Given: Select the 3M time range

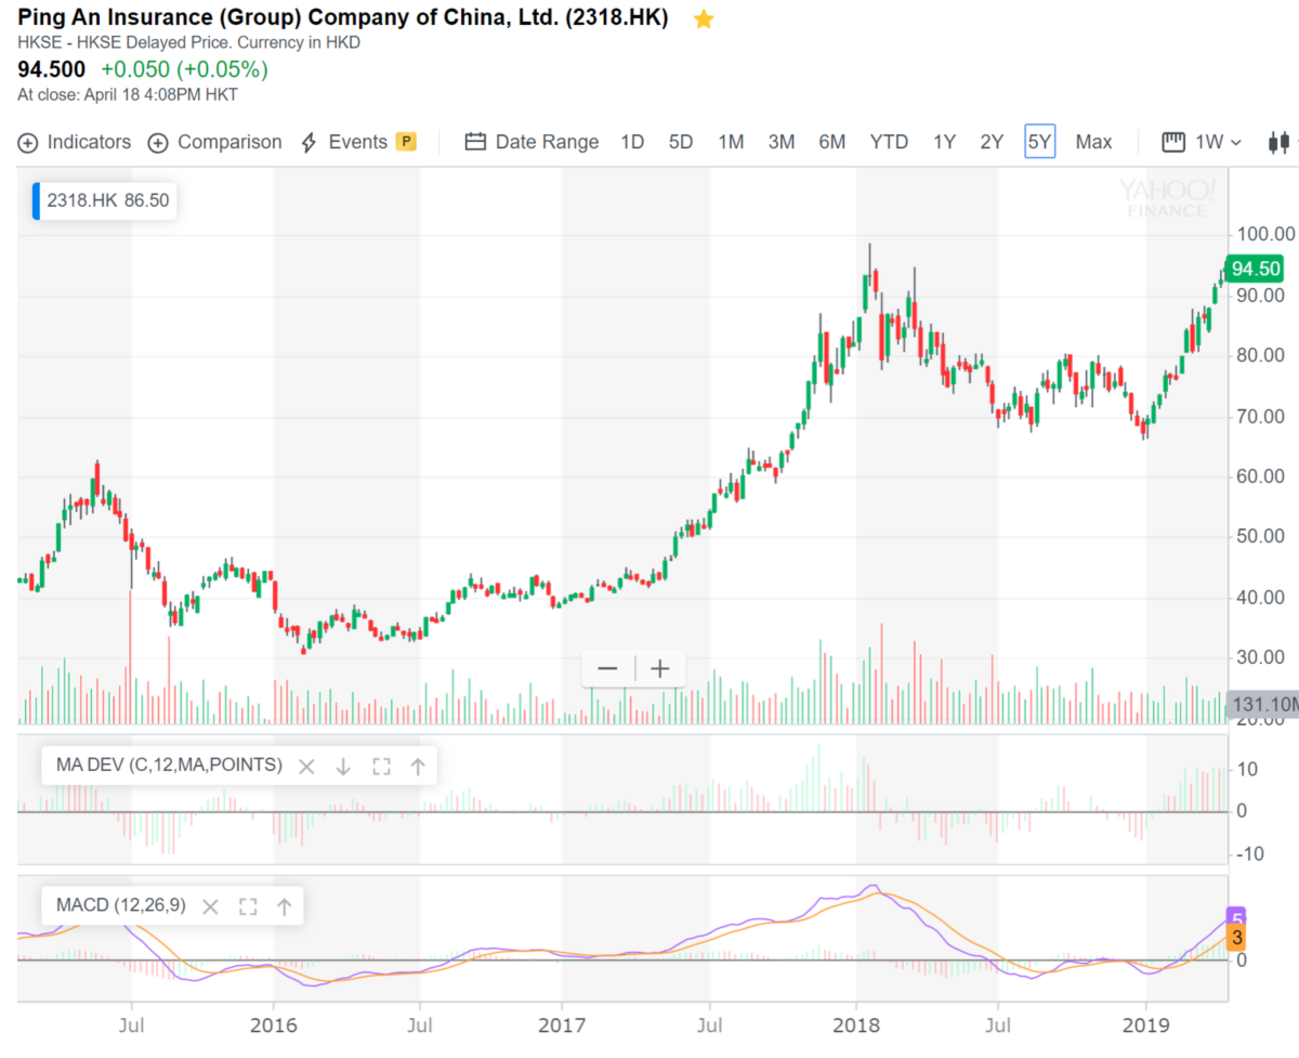Looking at the screenshot, I should click(782, 142).
